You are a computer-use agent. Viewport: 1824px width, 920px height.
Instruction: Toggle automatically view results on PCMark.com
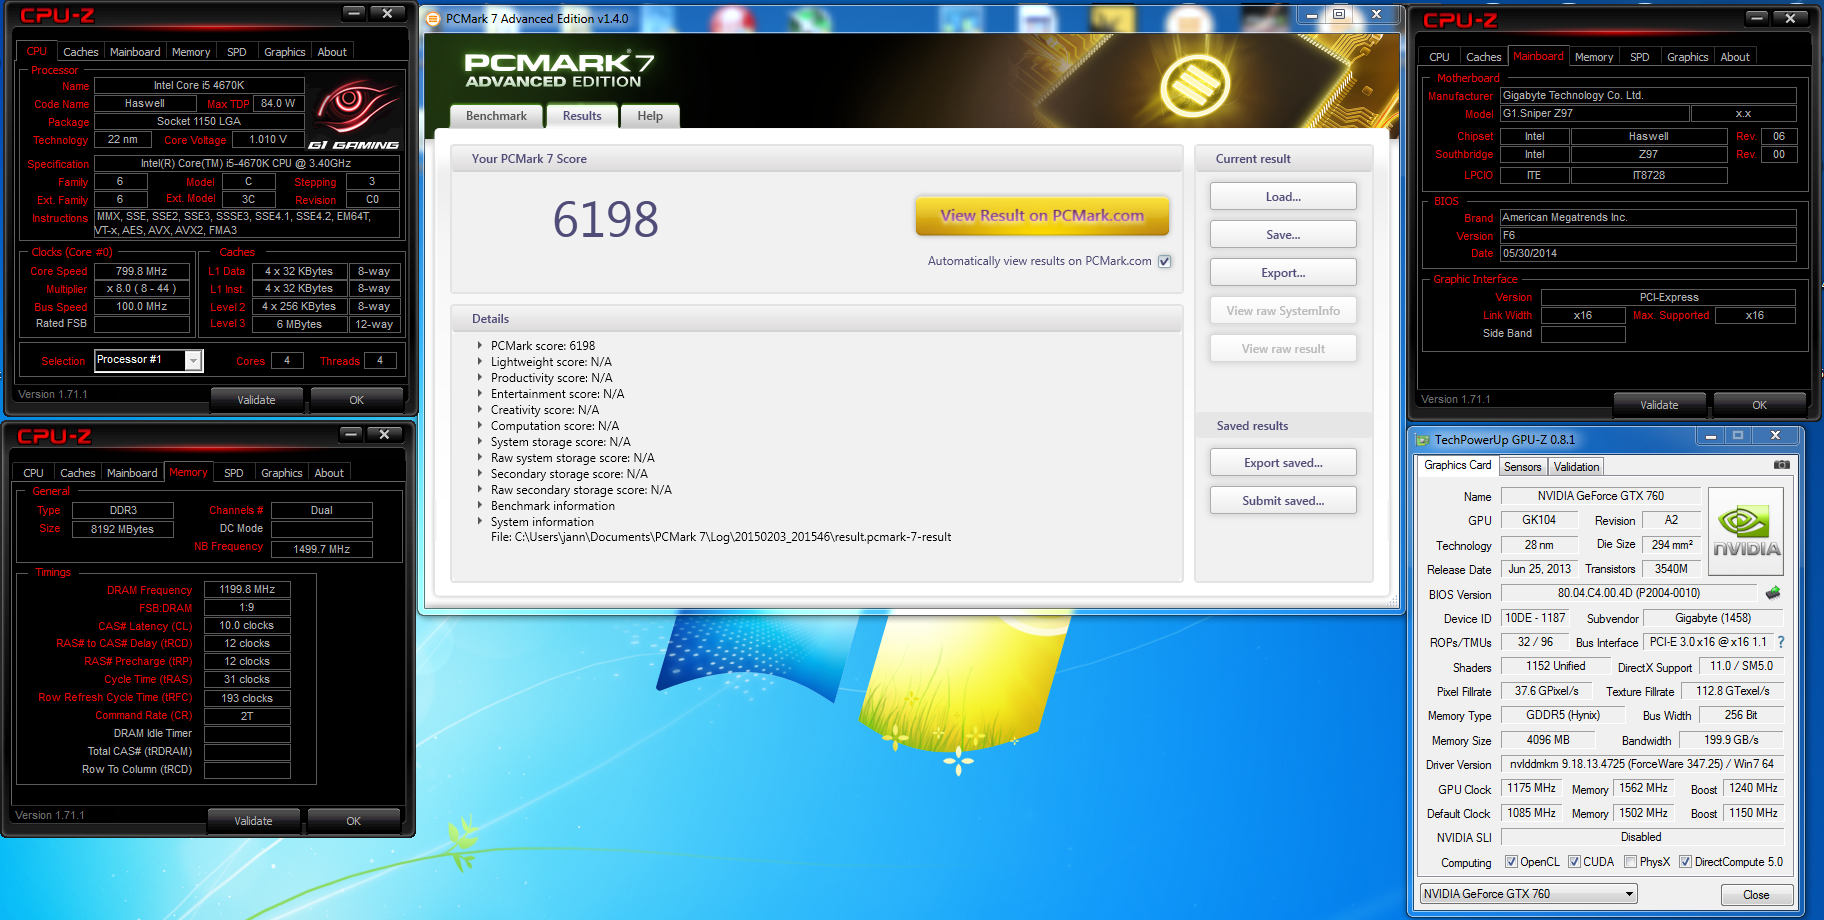pos(1164,261)
